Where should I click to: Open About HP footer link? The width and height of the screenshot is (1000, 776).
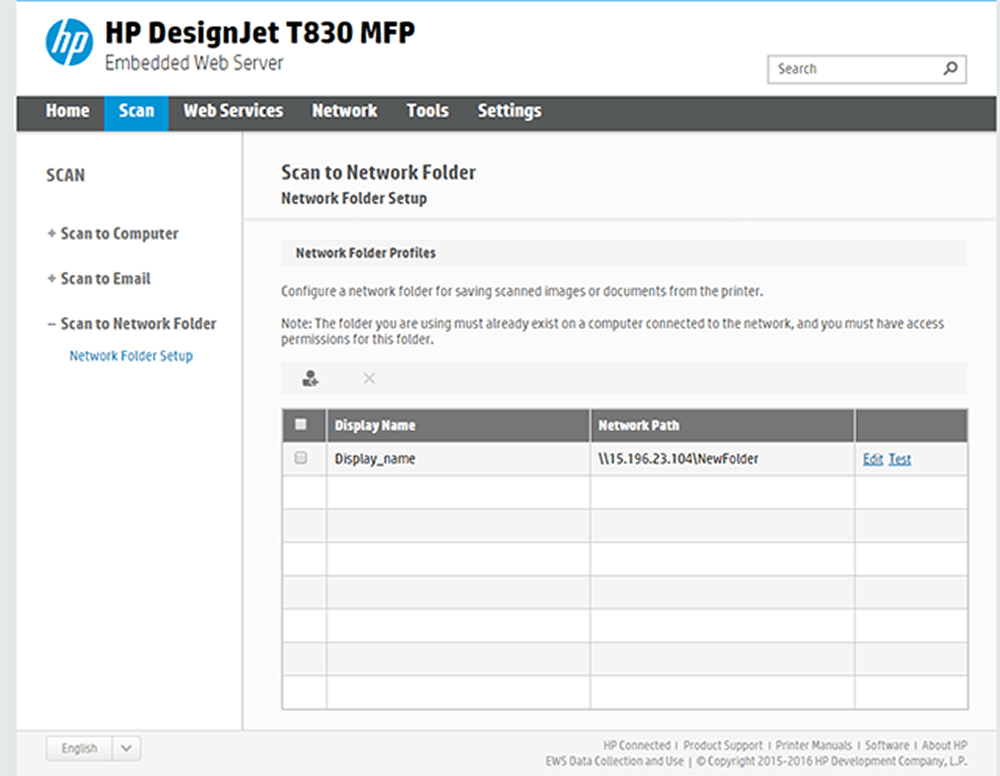pos(945,745)
